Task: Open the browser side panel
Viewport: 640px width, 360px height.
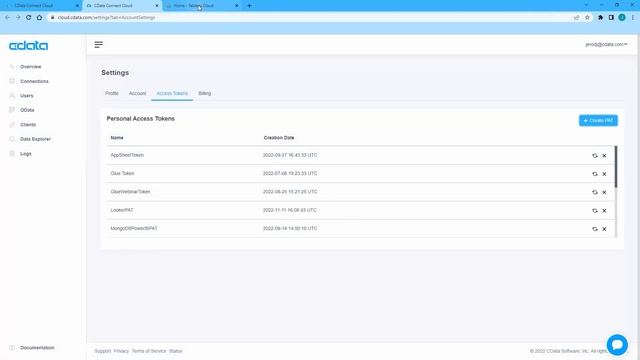Action: tap(611, 18)
